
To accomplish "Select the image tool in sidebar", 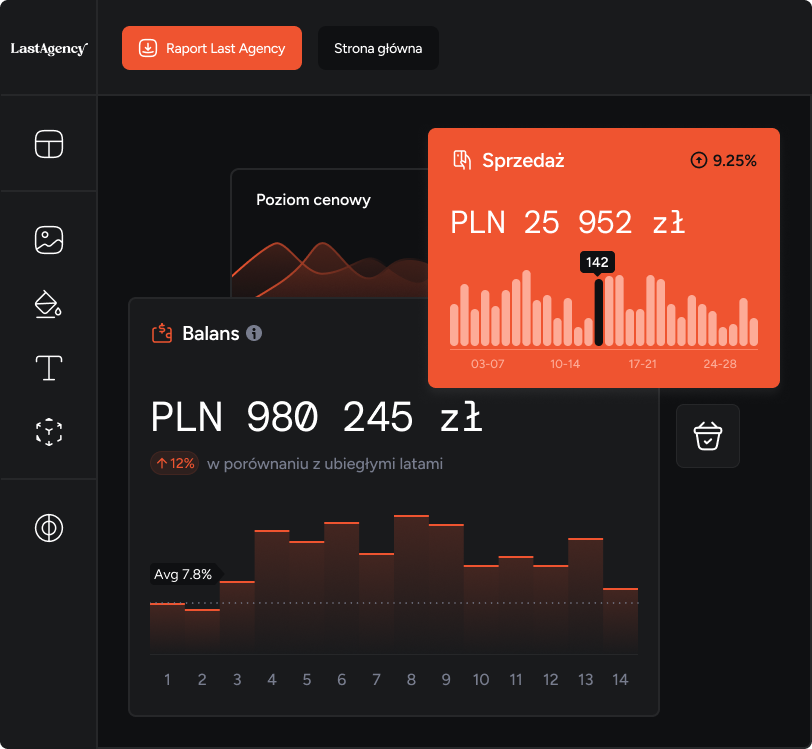I will click(x=49, y=239).
